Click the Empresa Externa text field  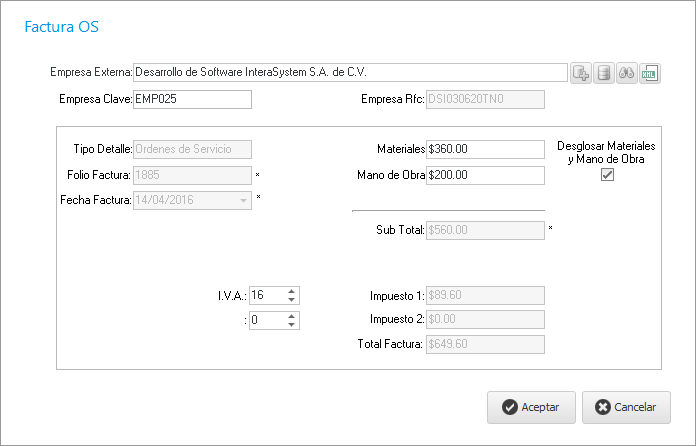point(349,72)
